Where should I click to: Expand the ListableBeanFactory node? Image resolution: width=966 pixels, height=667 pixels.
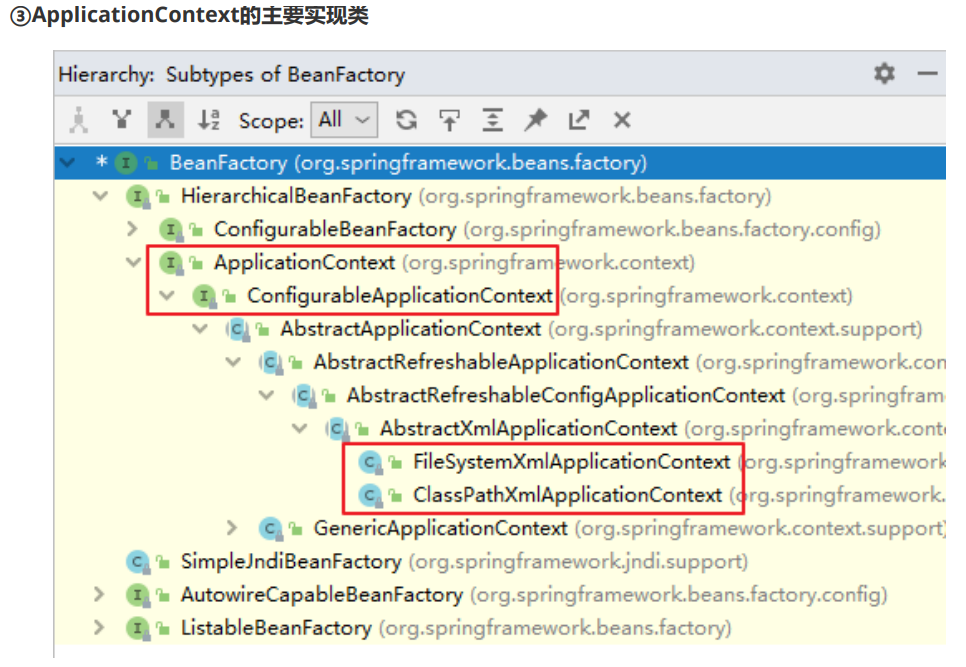tap(99, 628)
